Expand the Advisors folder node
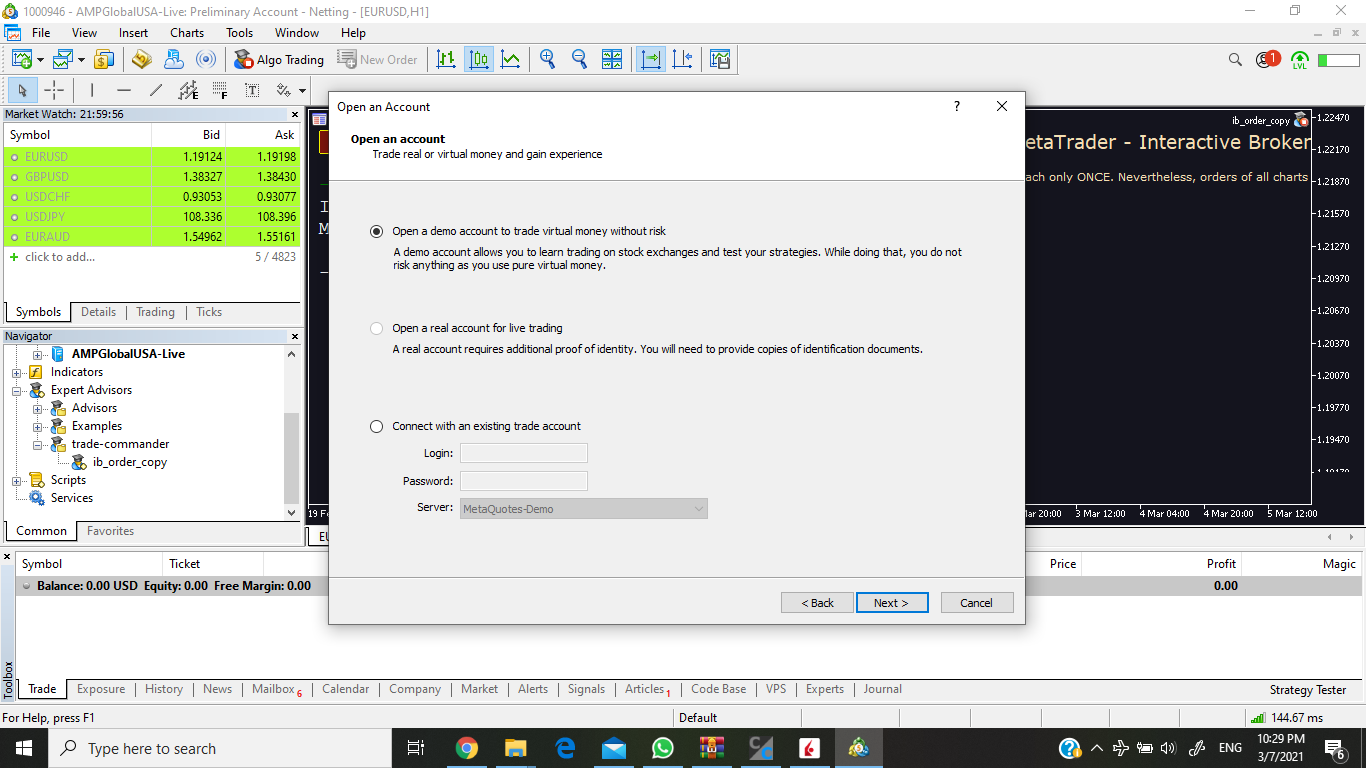This screenshot has width=1366, height=768. click(38, 408)
